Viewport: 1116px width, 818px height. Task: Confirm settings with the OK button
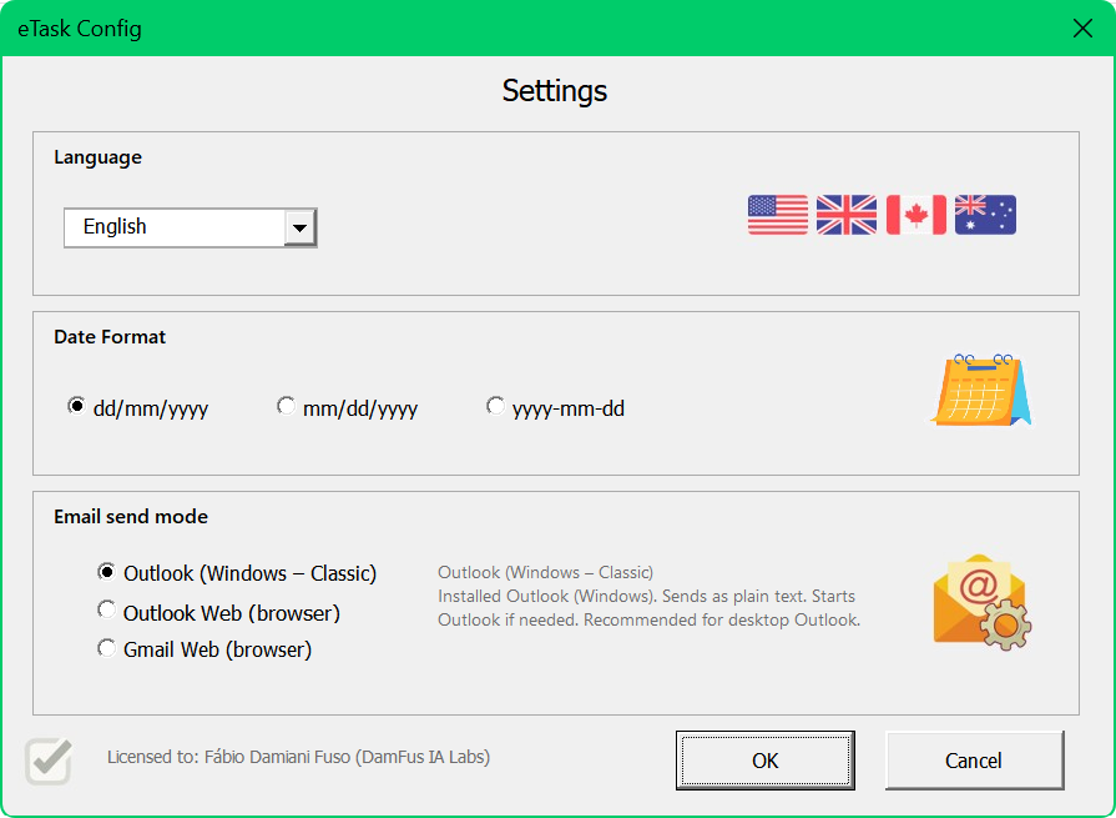click(765, 760)
